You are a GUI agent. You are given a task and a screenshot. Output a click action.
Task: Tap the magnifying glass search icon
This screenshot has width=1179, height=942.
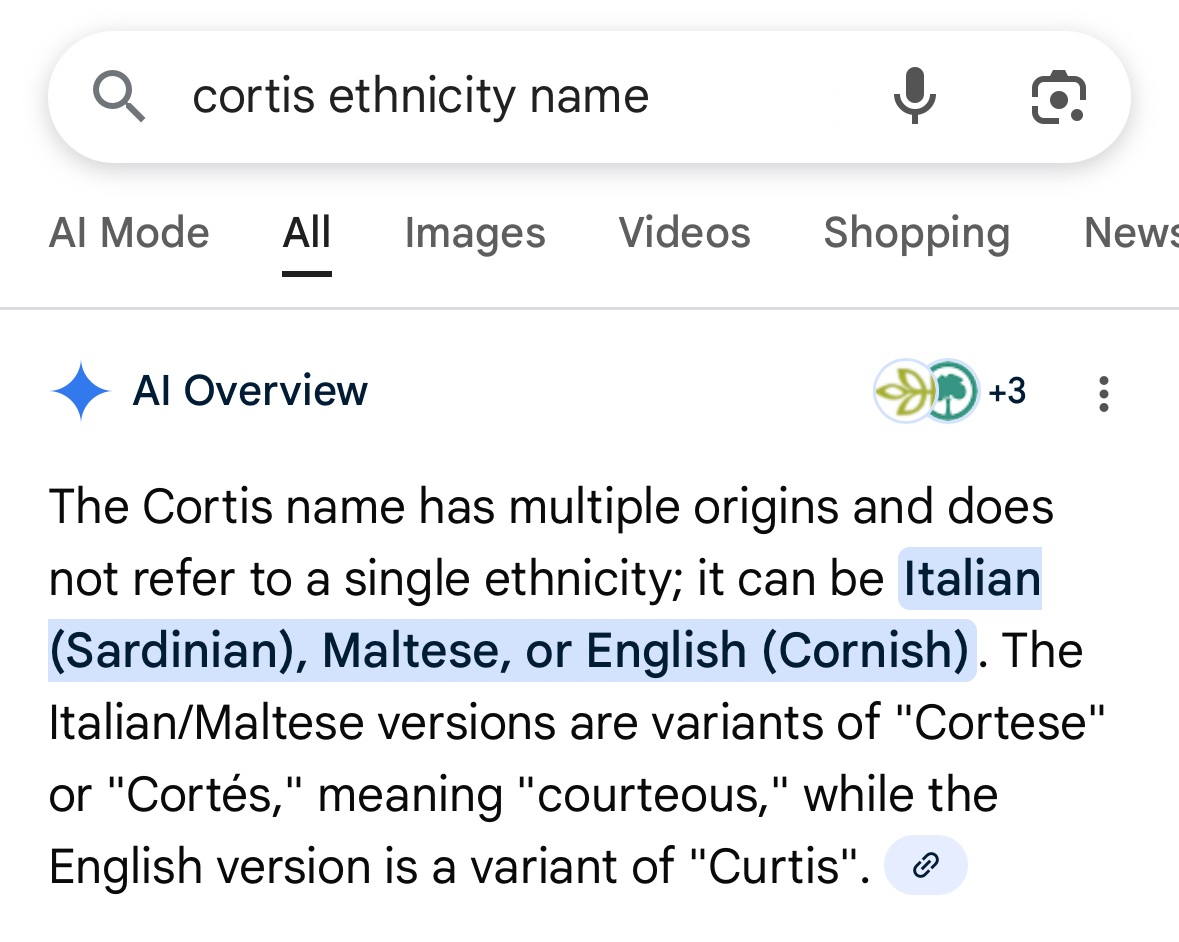click(119, 97)
